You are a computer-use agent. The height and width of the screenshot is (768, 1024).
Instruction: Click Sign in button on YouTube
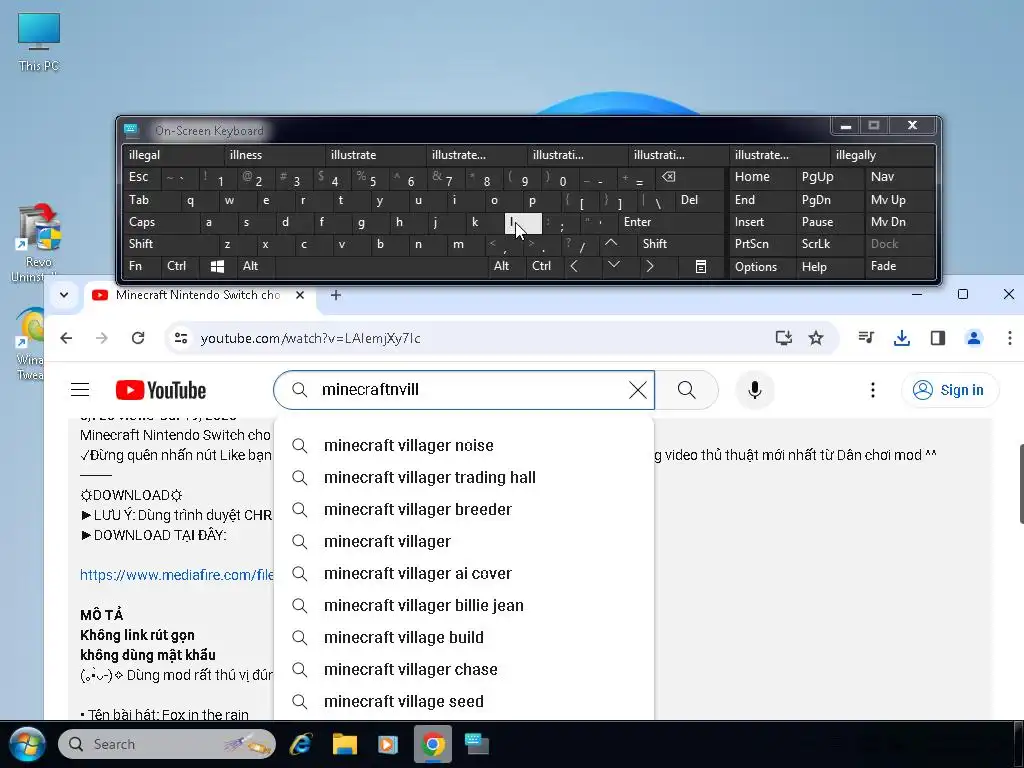coord(950,390)
